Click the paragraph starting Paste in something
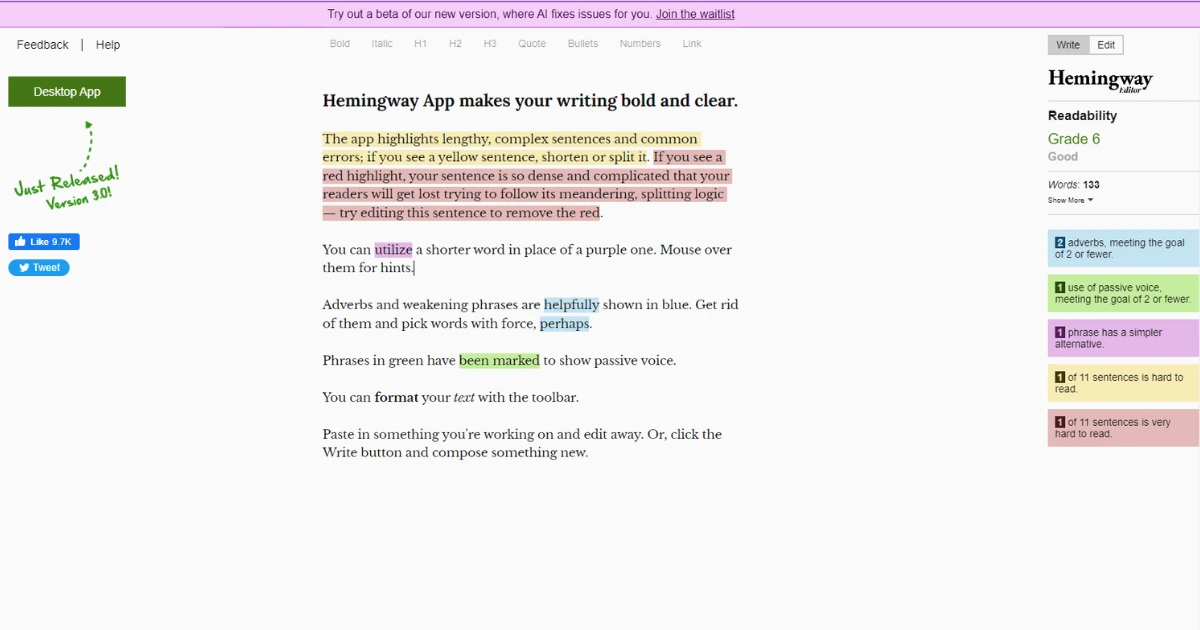The image size is (1200, 630). pyautogui.click(x=522, y=444)
